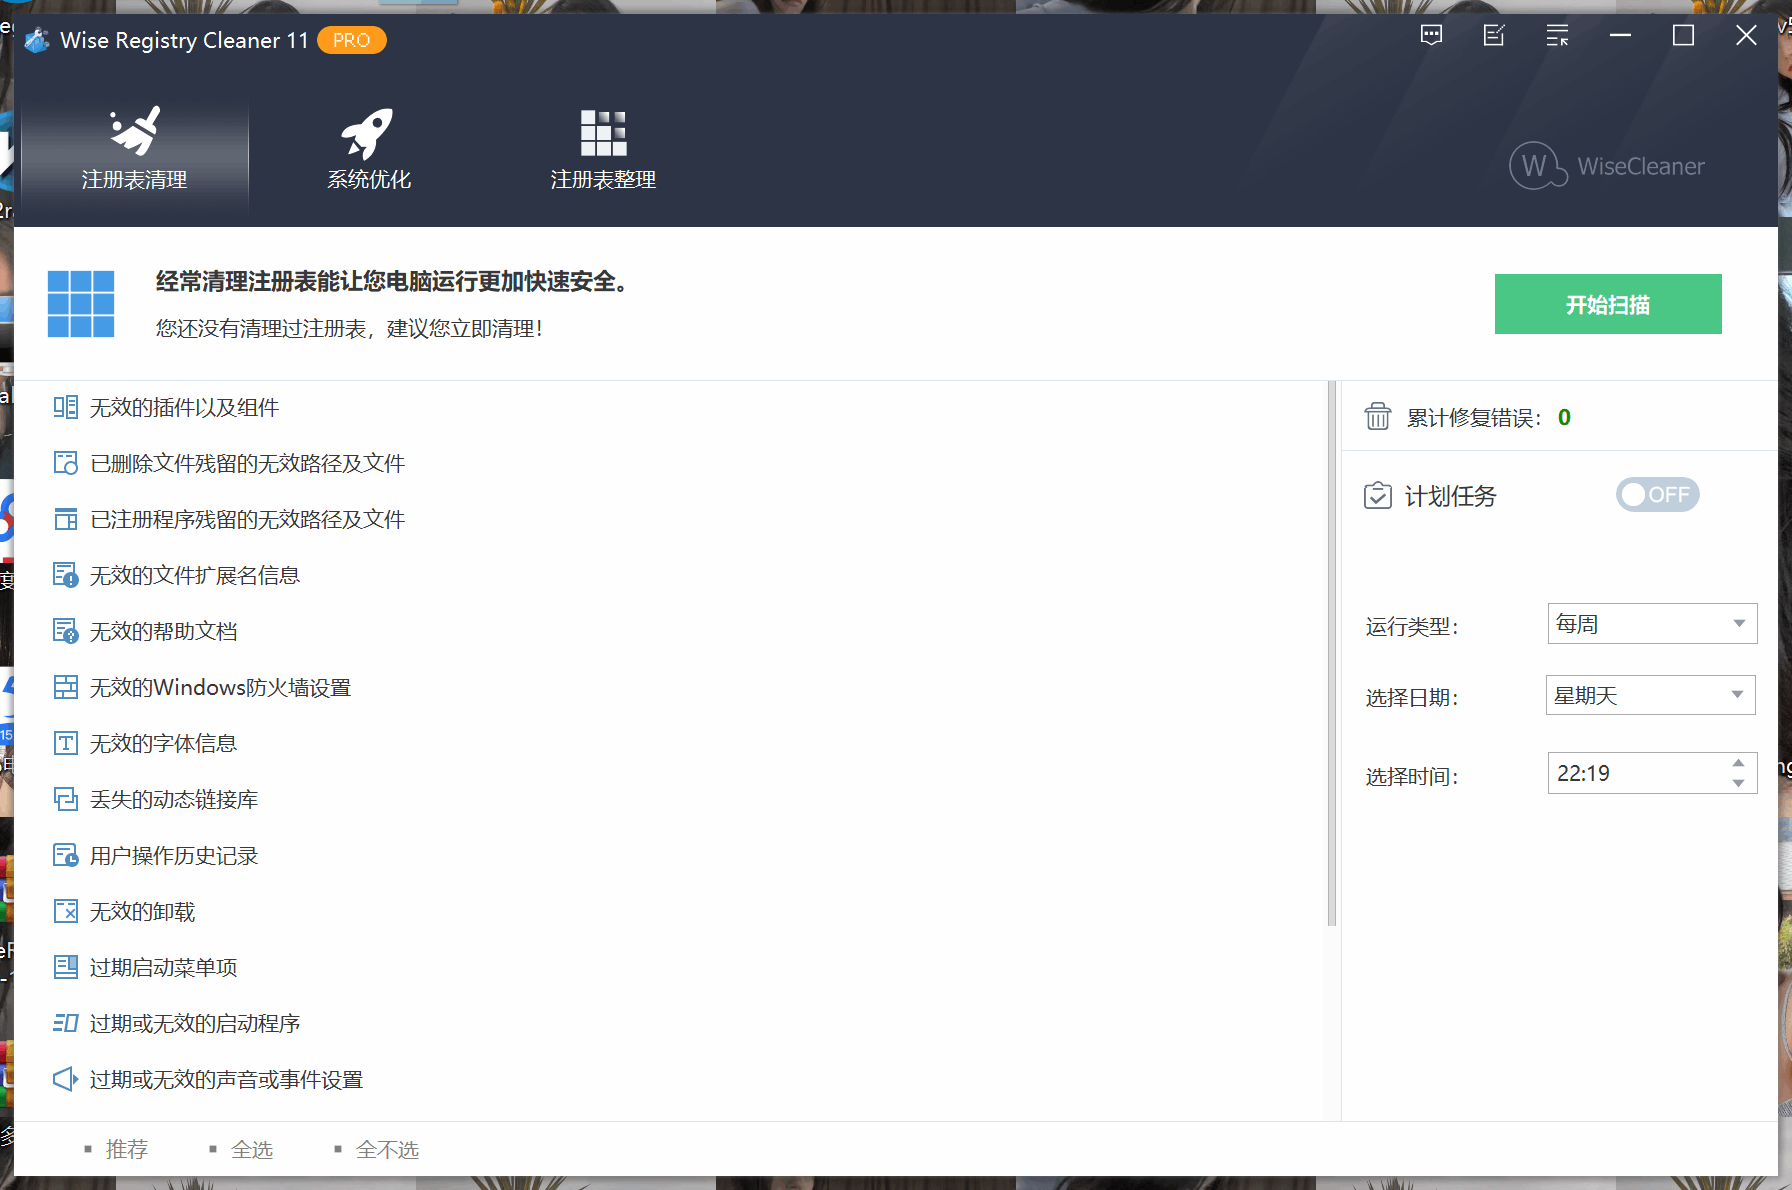
Task: Select the 无效的帮助文档 text
Action: click(163, 632)
